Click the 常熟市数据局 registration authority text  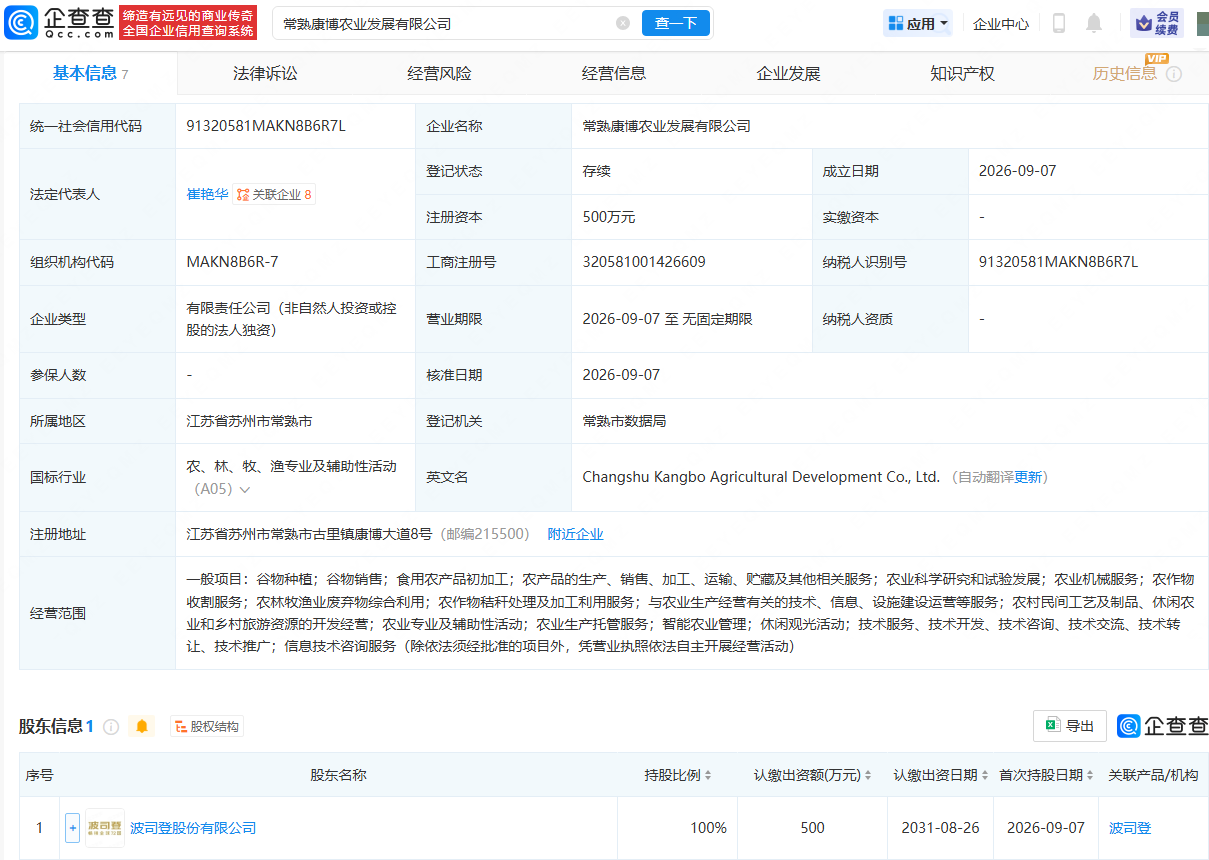[624, 421]
